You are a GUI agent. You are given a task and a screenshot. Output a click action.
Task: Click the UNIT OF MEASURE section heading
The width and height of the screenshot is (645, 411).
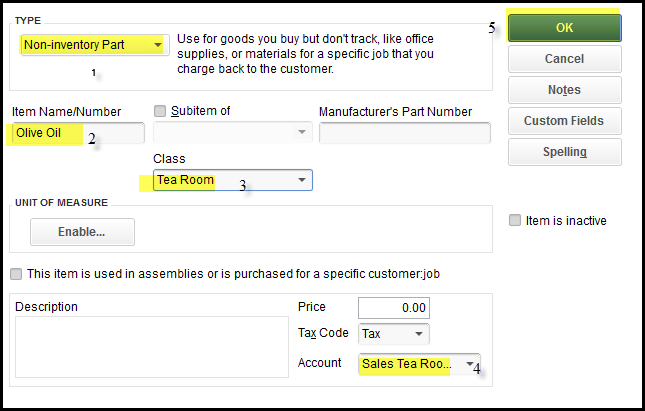click(61, 202)
